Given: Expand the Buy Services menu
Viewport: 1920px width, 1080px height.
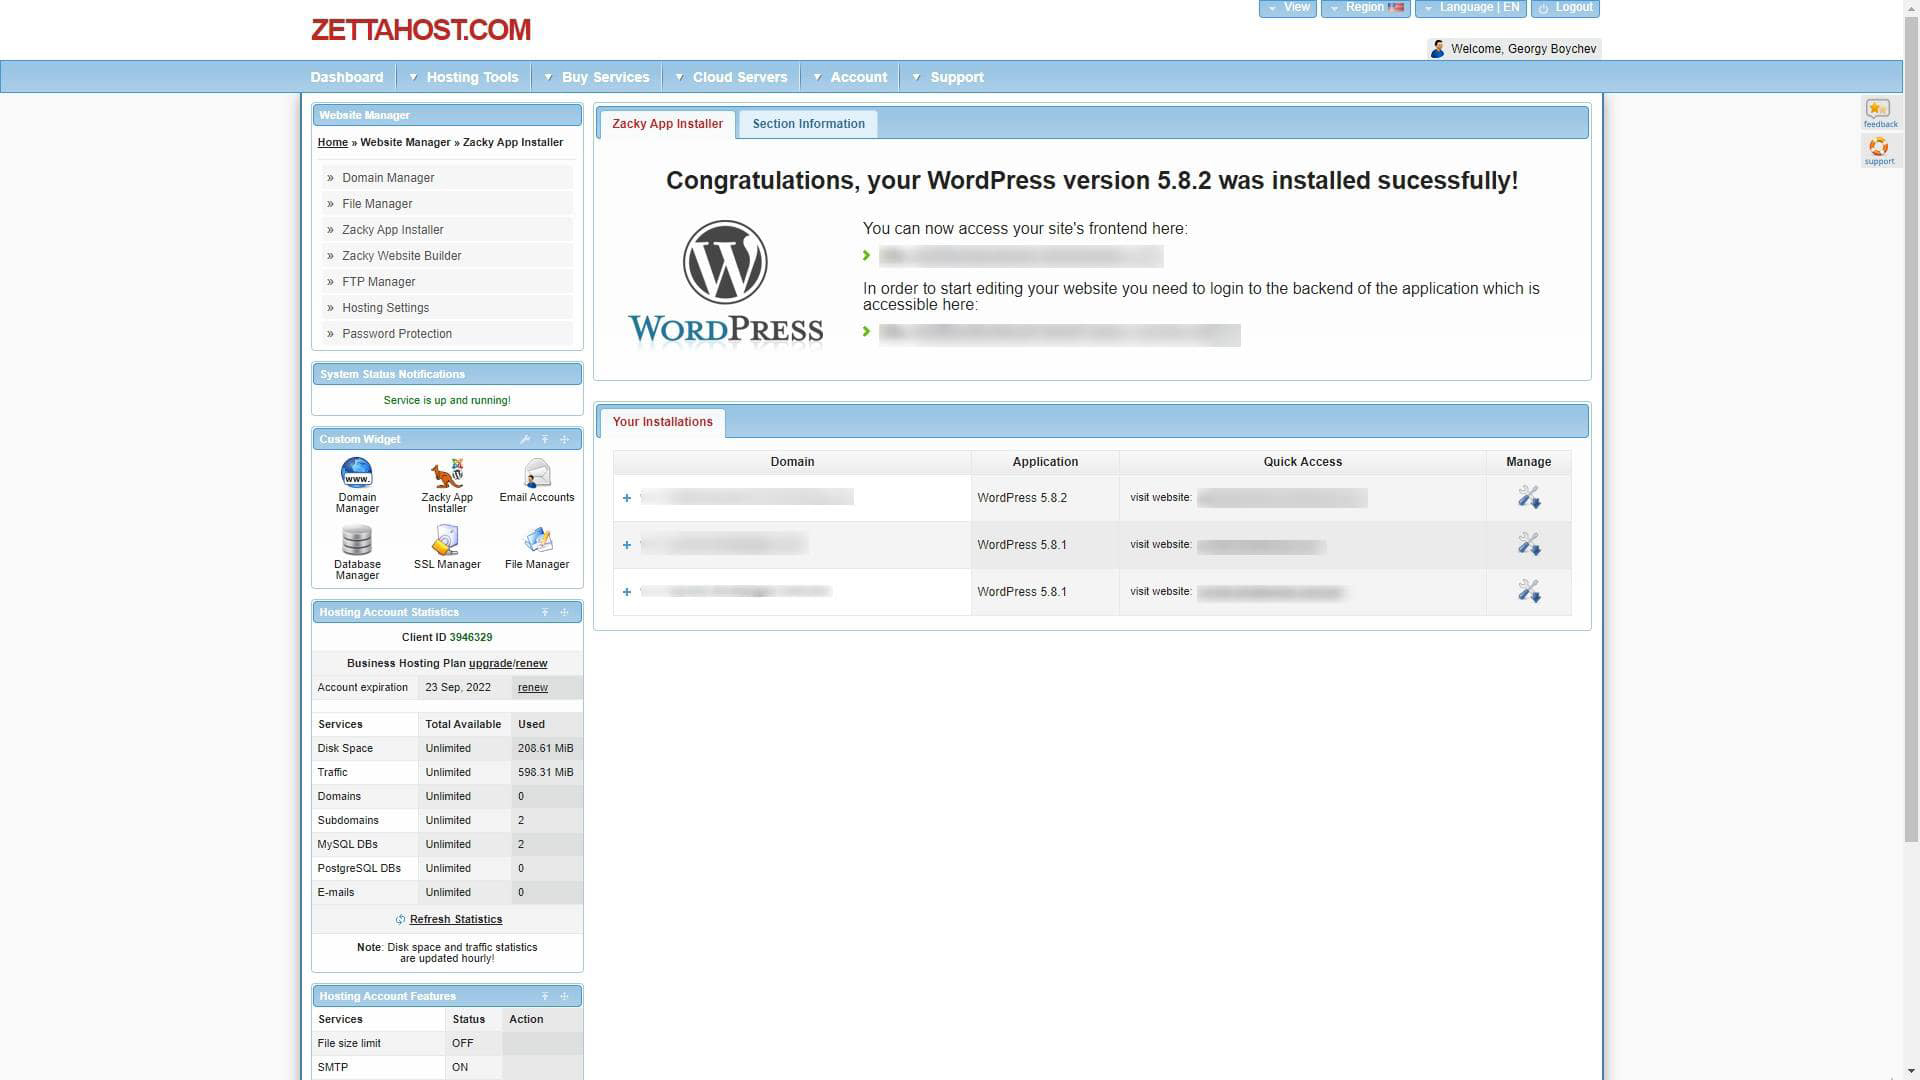Looking at the screenshot, I should (597, 77).
